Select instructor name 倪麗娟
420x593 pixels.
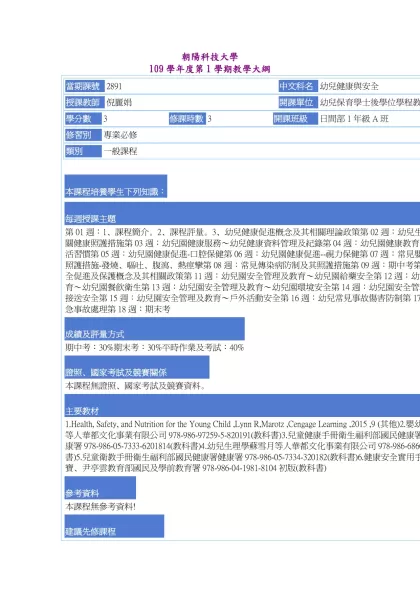pyautogui.click(x=119, y=102)
